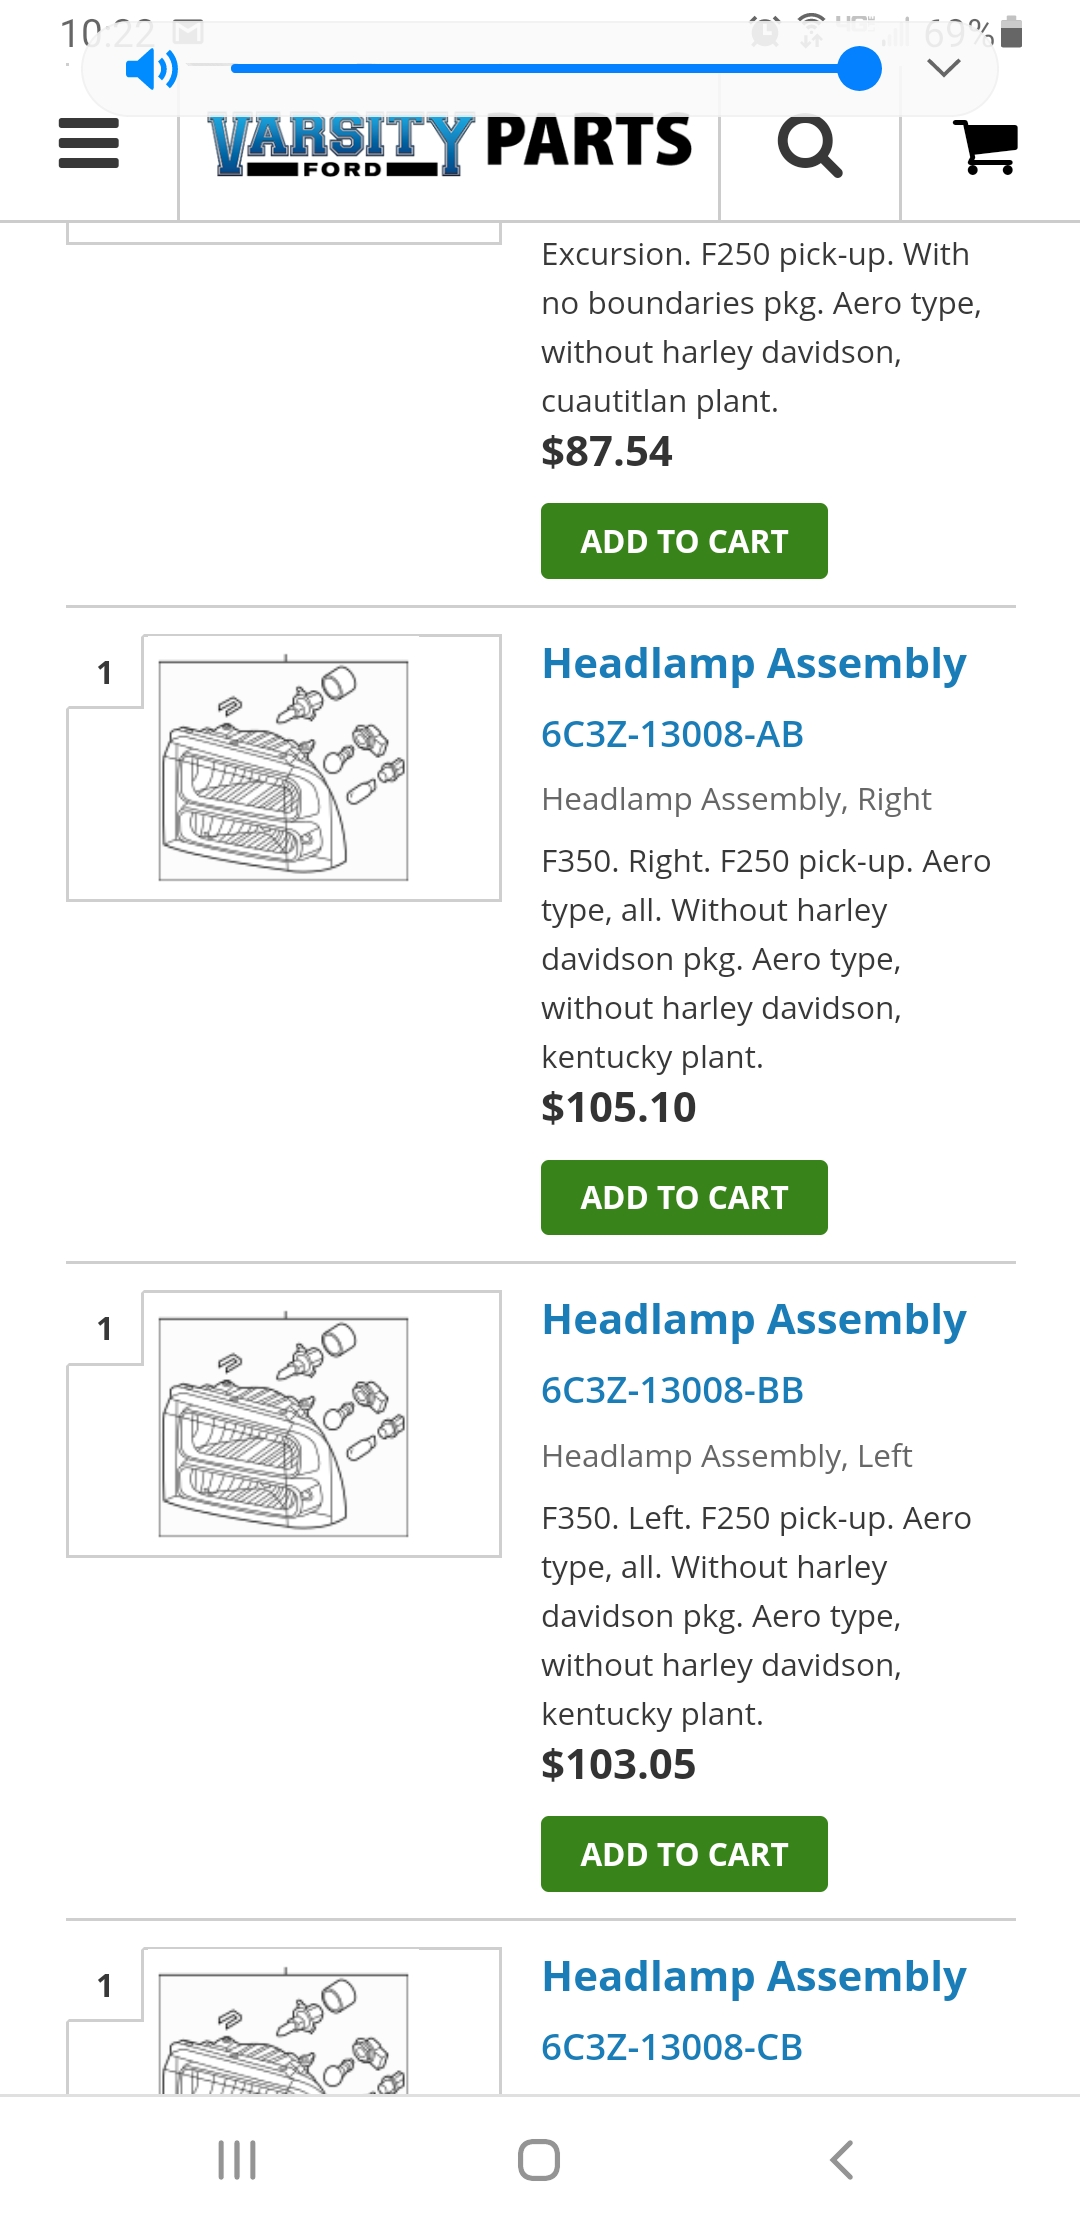Adjust the media volume slider

(x=556, y=69)
